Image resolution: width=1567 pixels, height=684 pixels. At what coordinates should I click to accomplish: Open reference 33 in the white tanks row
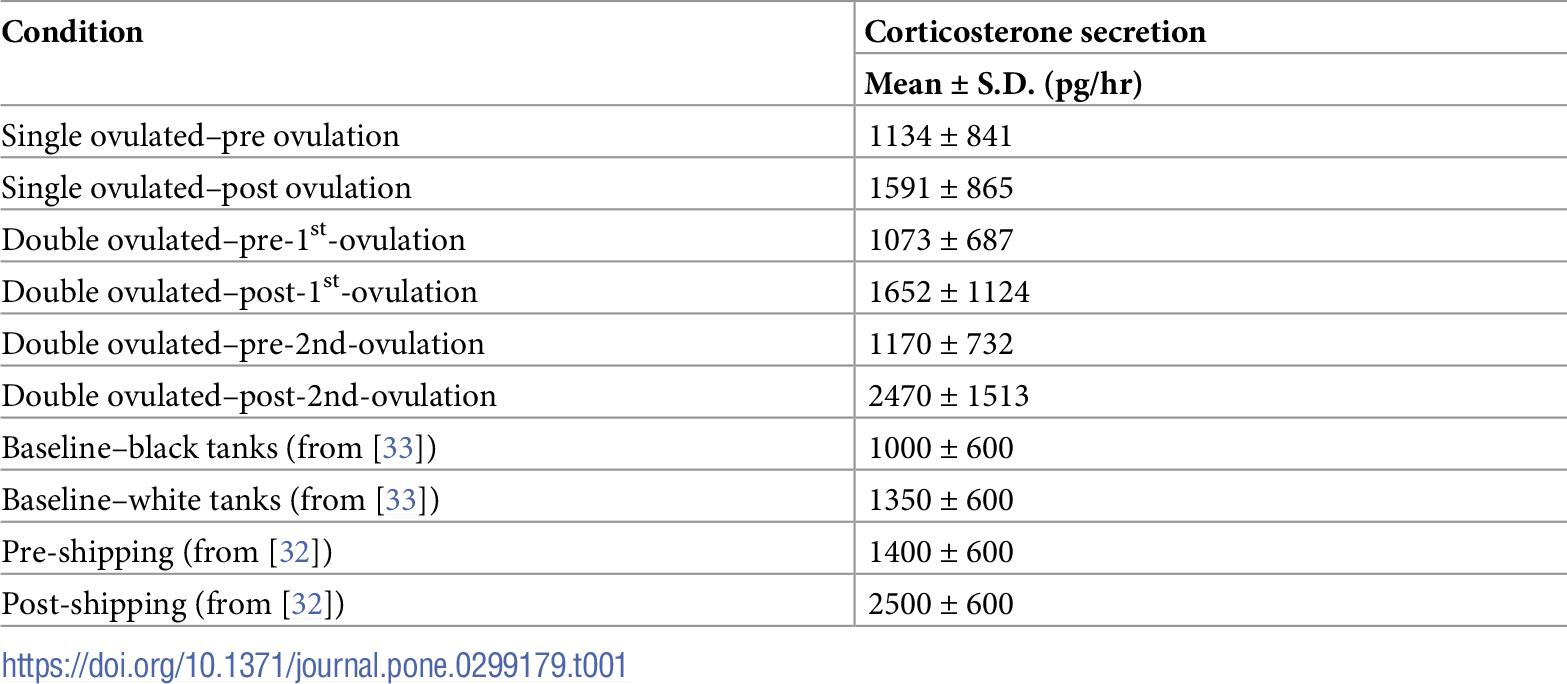pos(400,500)
